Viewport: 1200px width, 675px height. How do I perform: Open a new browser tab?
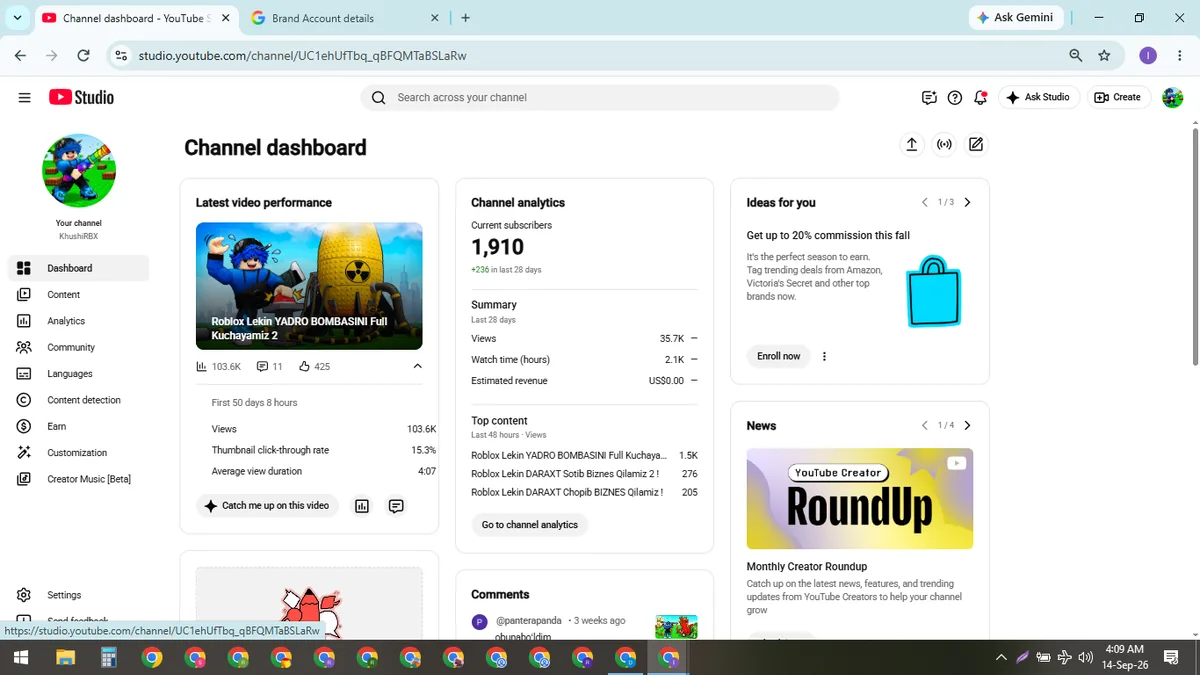[x=466, y=18]
